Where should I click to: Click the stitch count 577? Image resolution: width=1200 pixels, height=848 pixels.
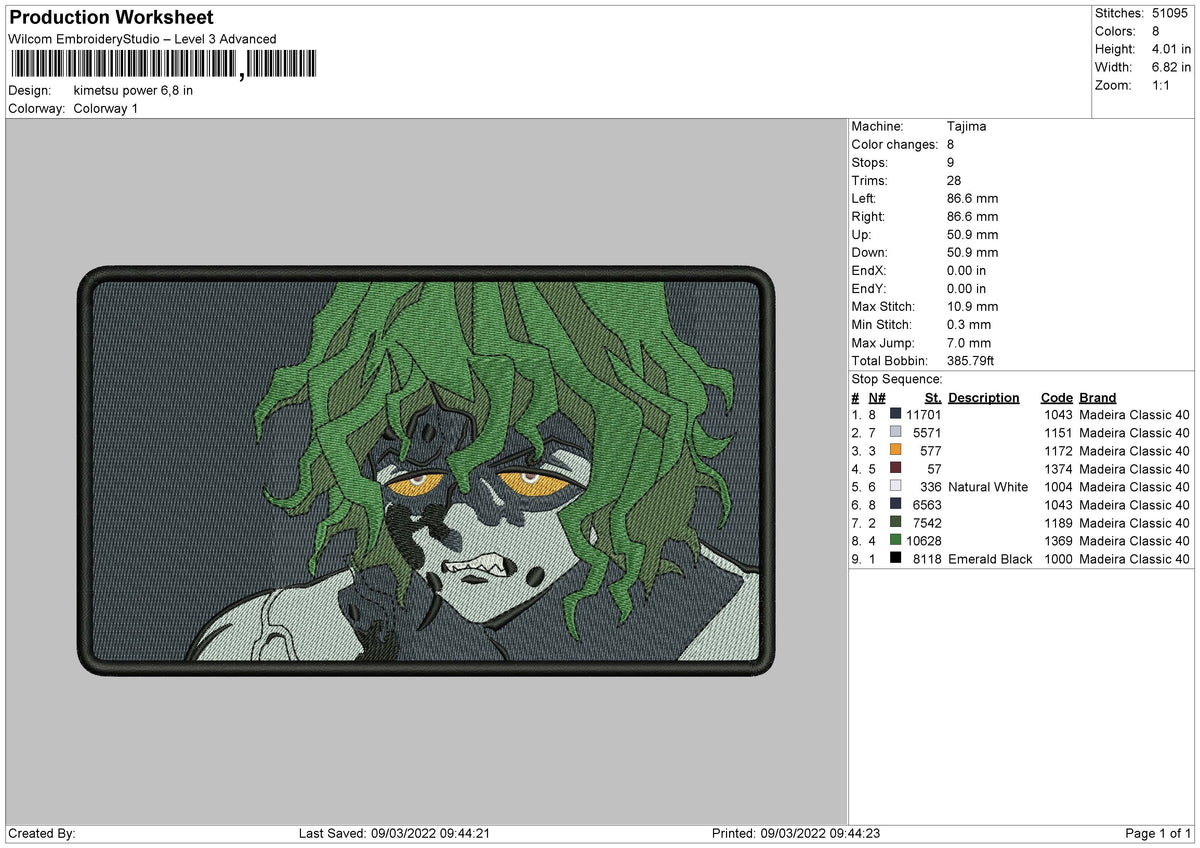[x=931, y=450]
